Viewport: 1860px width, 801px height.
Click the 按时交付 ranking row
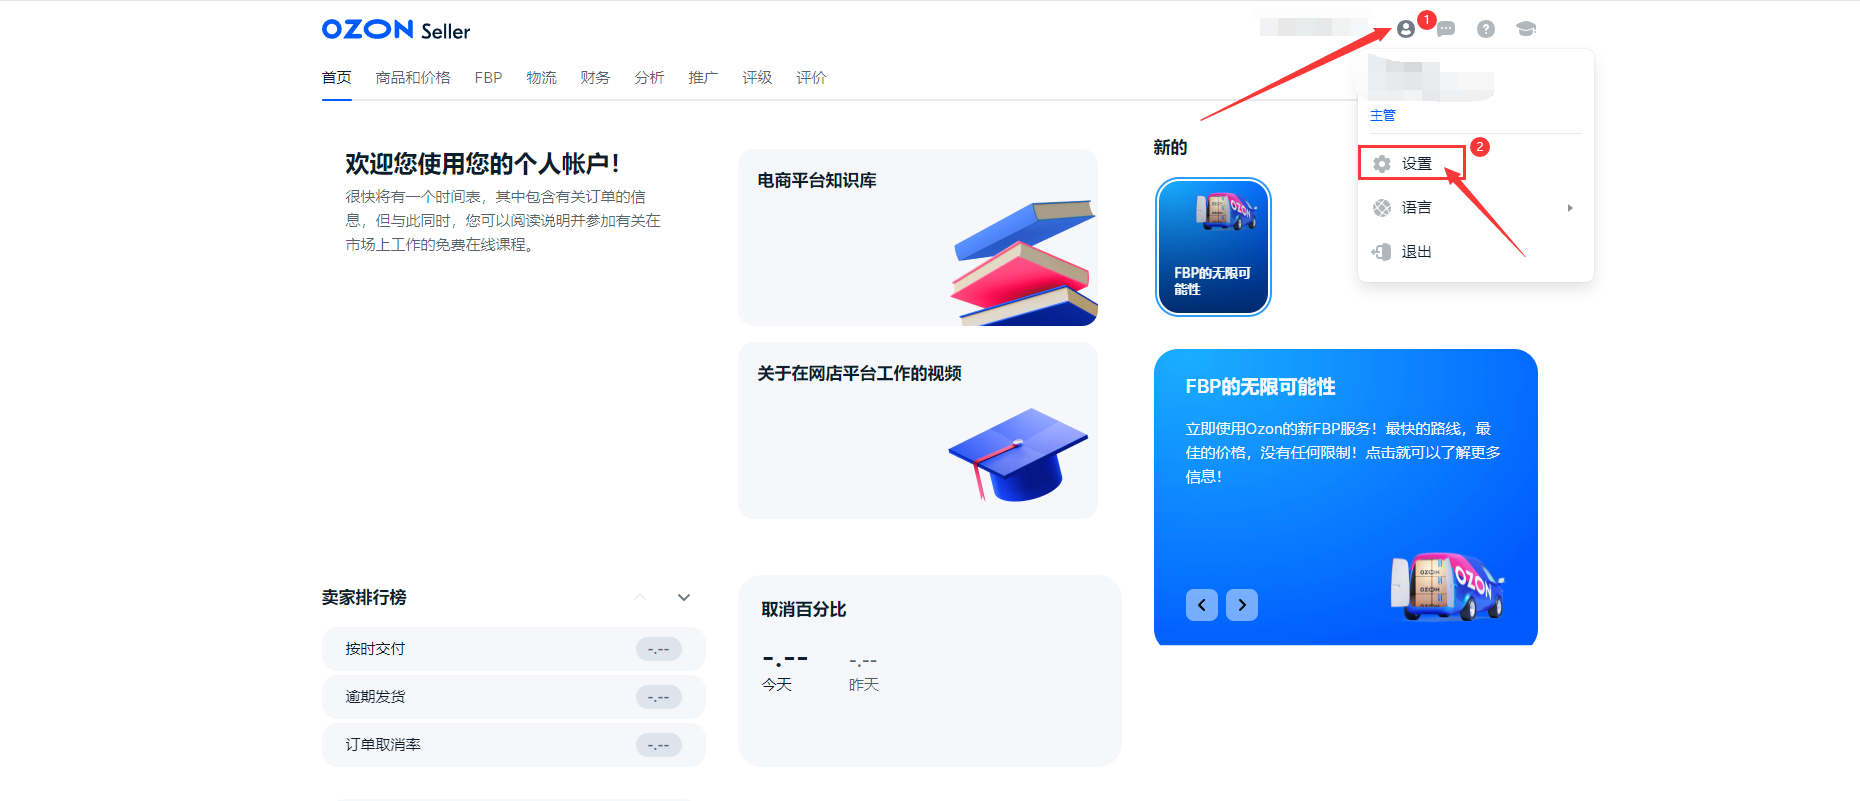[514, 649]
